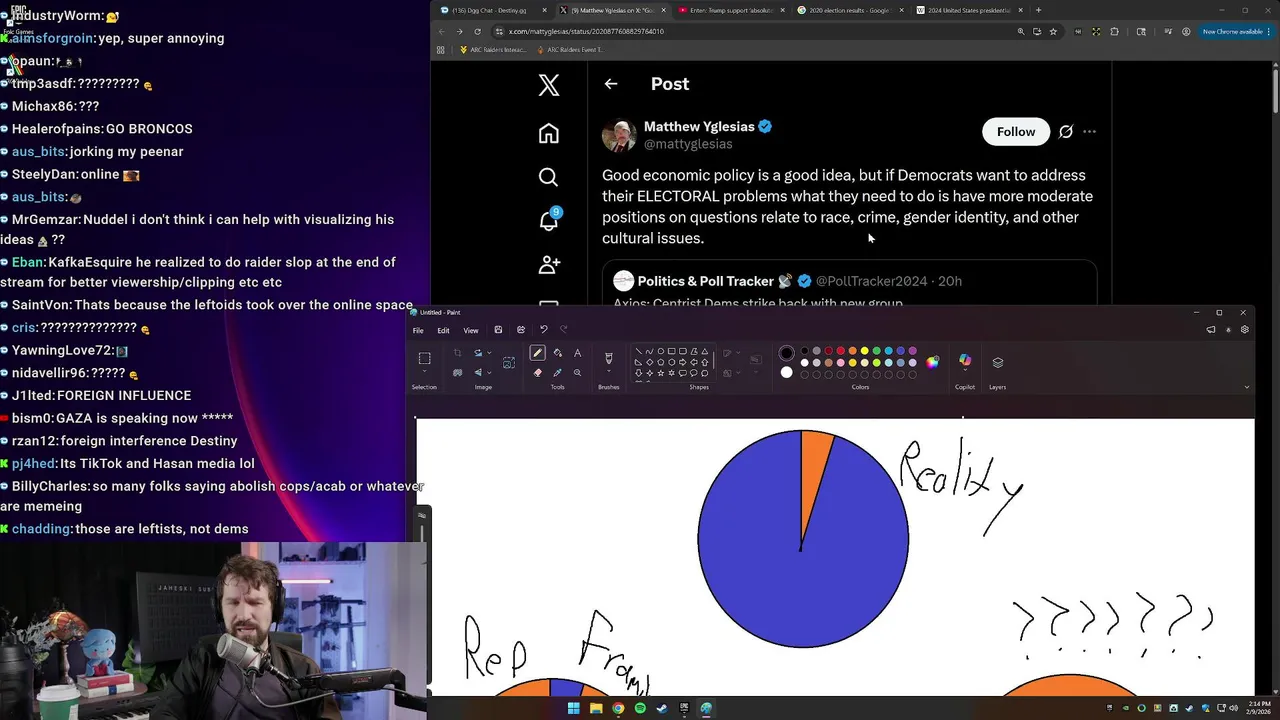Image resolution: width=1280 pixels, height=720 pixels.
Task: Click the back arrow beside Post
Action: pyautogui.click(x=611, y=84)
